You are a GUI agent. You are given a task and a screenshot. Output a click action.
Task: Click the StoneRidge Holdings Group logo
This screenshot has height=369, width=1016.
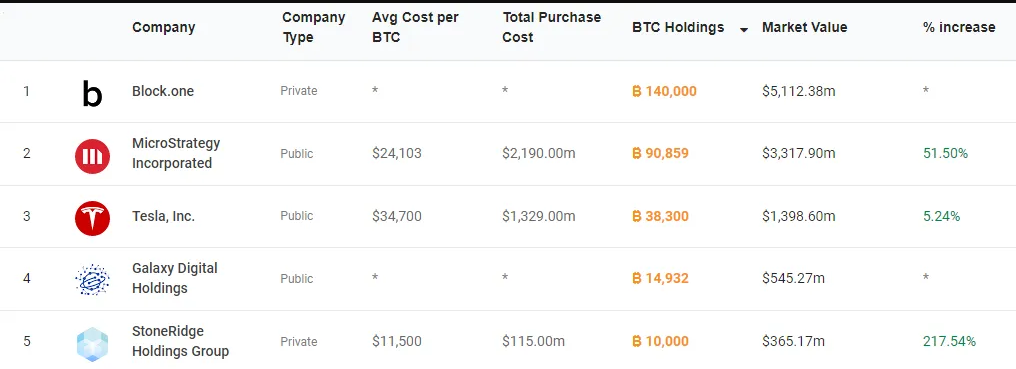point(92,343)
